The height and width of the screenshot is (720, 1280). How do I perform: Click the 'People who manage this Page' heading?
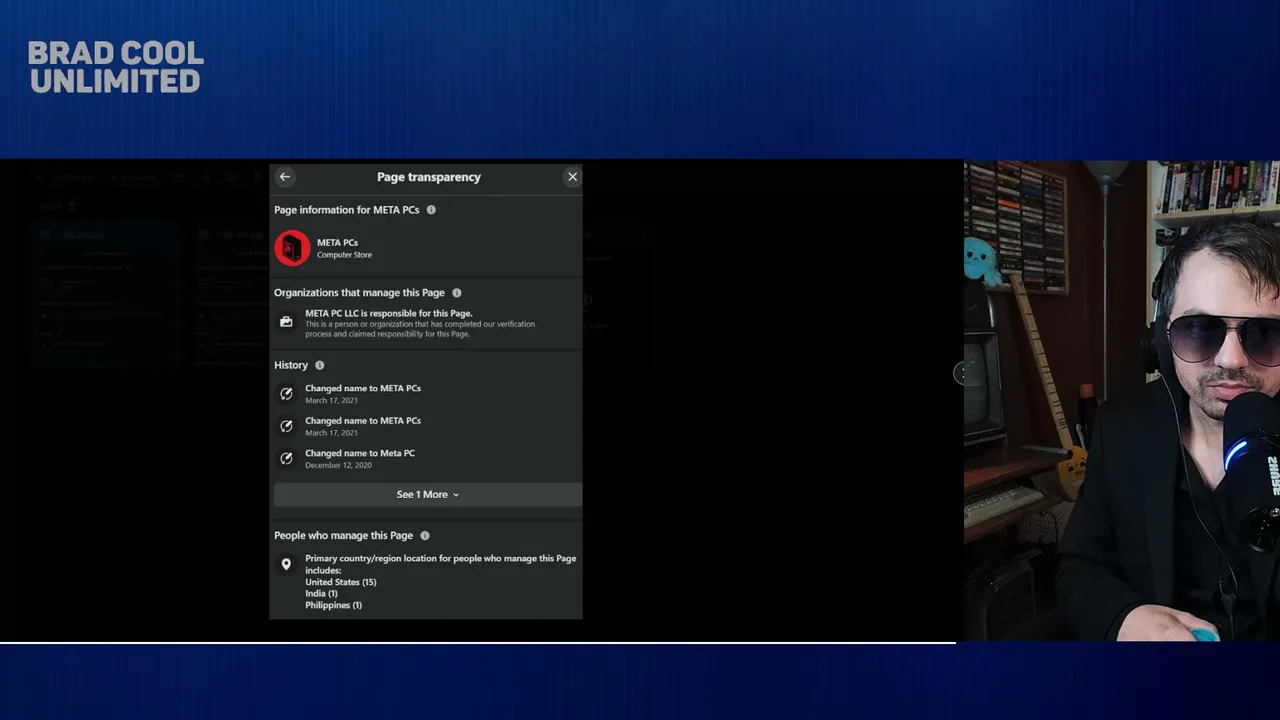click(343, 536)
